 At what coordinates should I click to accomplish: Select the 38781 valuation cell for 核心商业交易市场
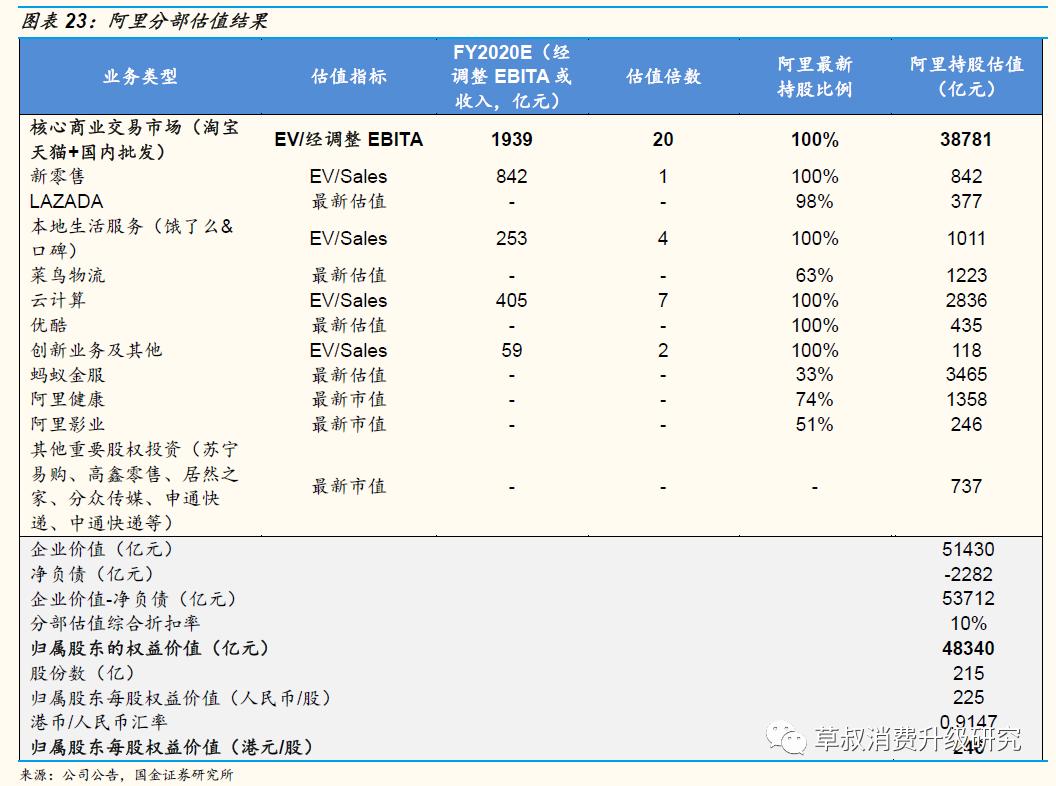click(x=968, y=140)
